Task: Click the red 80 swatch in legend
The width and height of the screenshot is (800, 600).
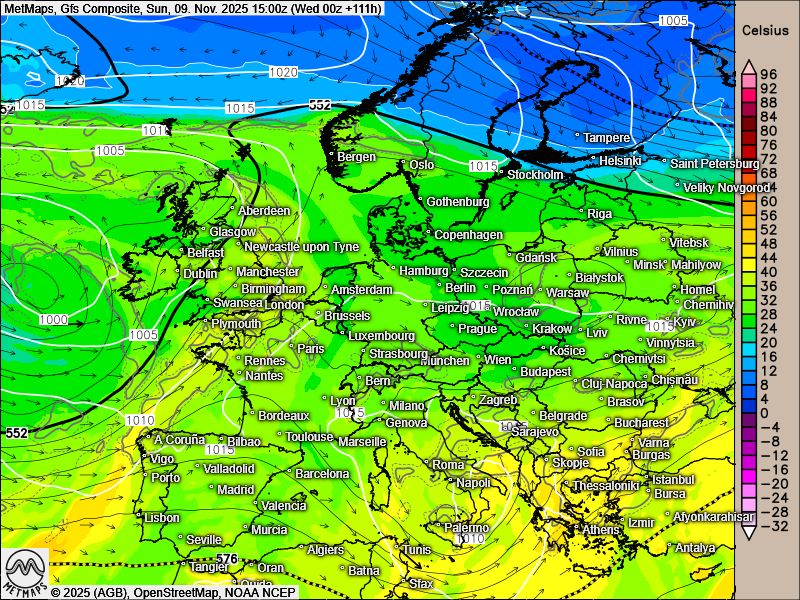Action: click(x=747, y=130)
